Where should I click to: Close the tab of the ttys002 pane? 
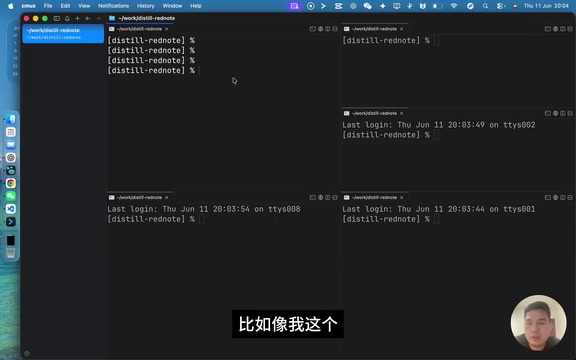click(402, 113)
